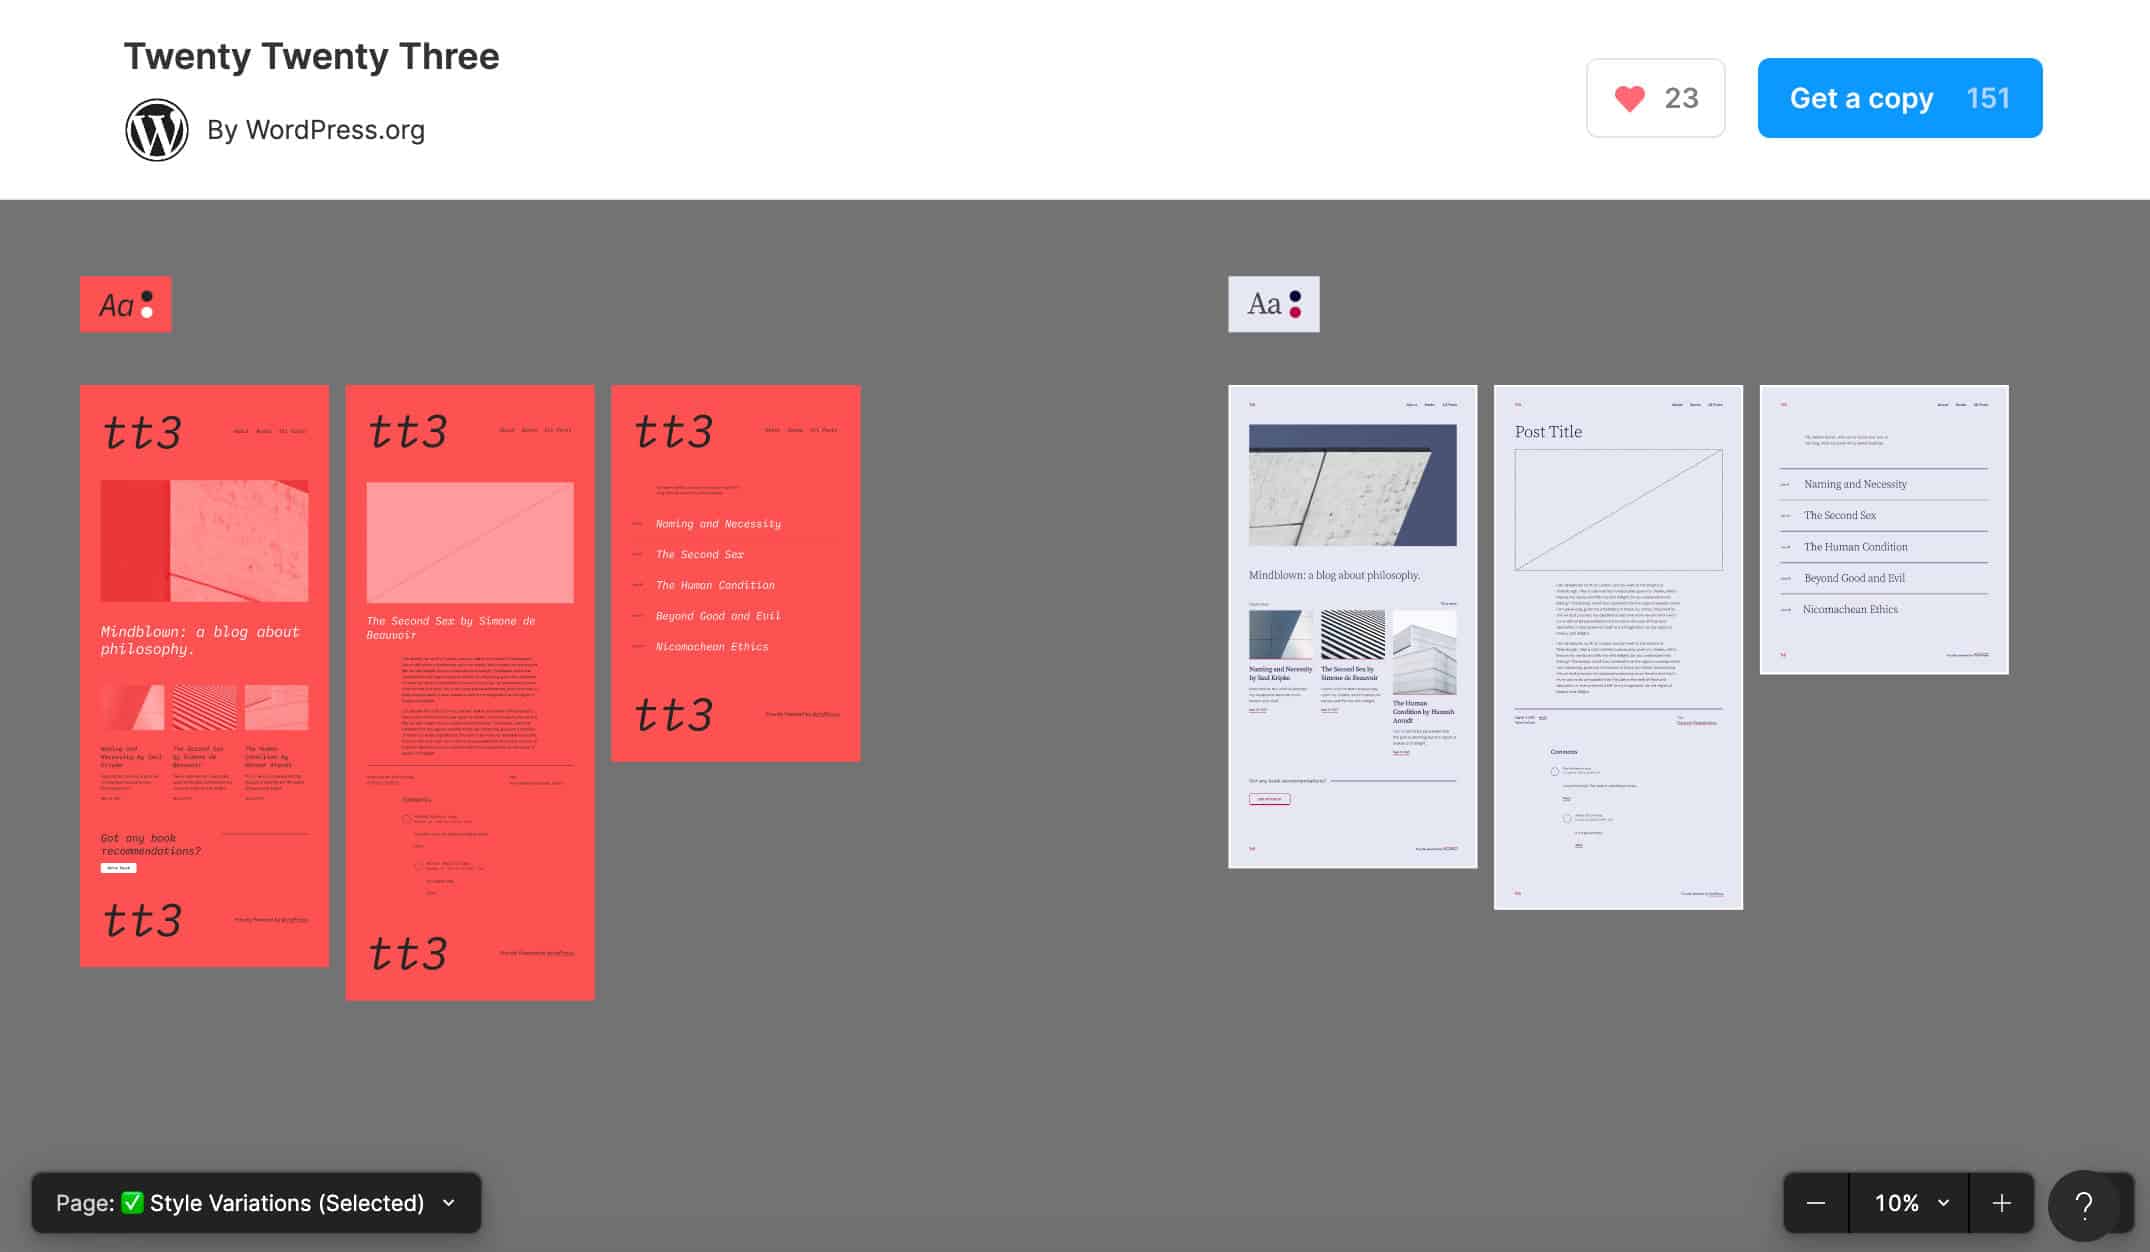Click the Aa typography icon on right panel
Image resolution: width=2150 pixels, height=1252 pixels.
1271,304
